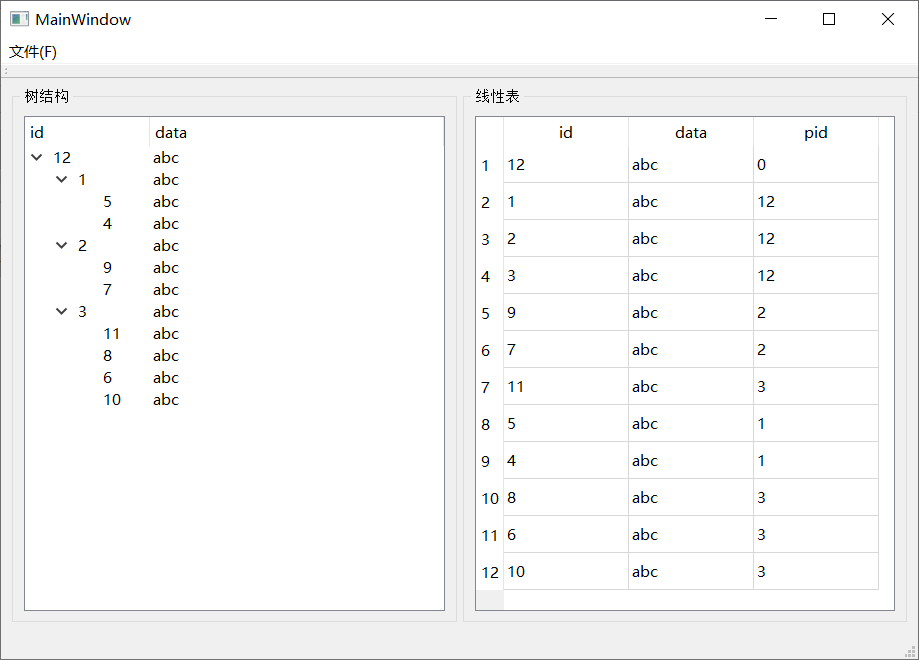Click abc data of tree node 12
The image size is (919, 660).
point(166,158)
